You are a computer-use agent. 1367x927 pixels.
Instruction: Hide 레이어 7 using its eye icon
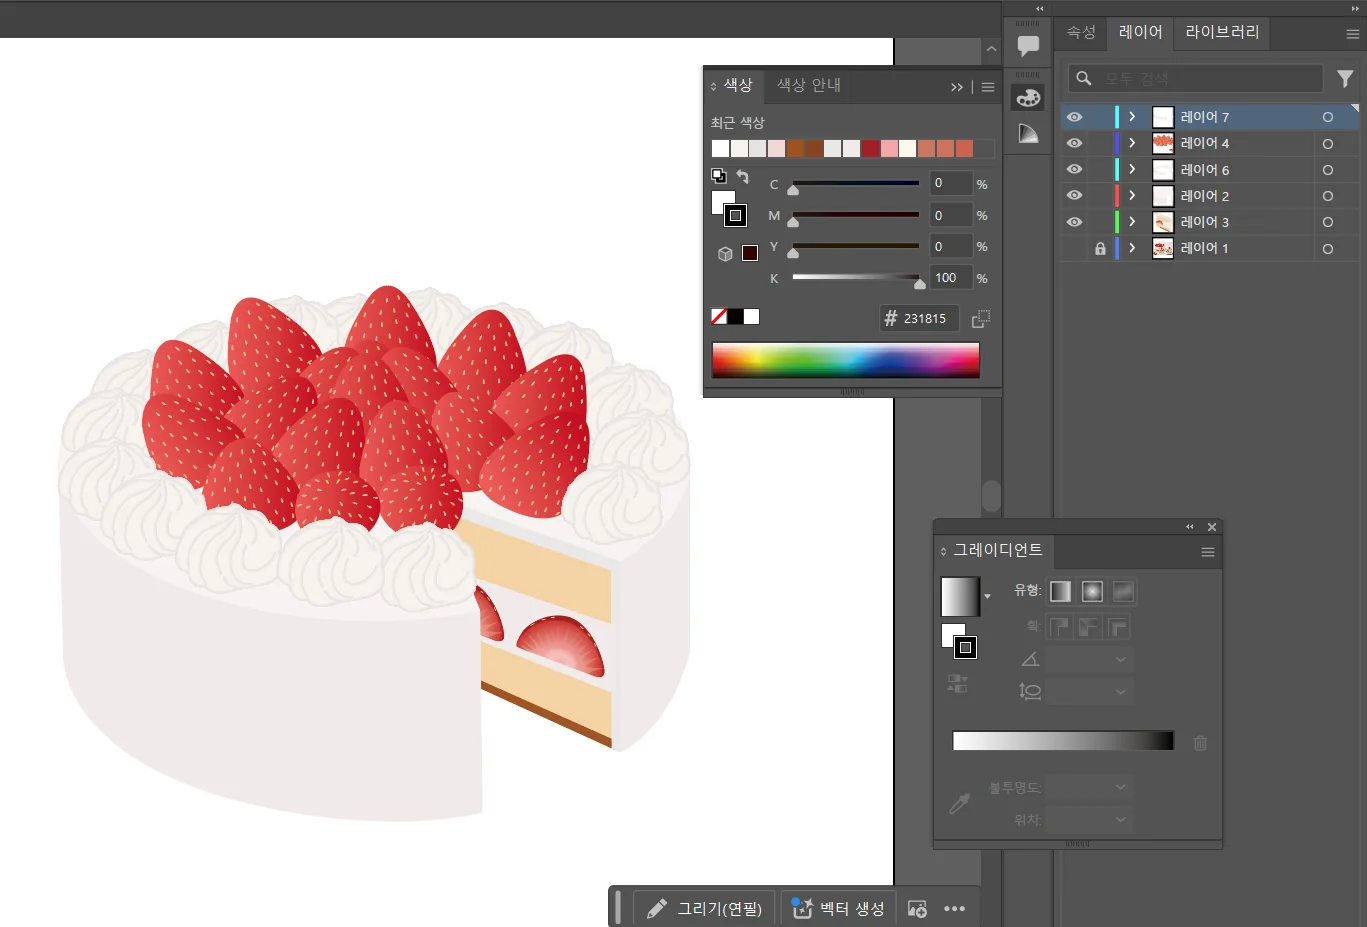[x=1074, y=117]
